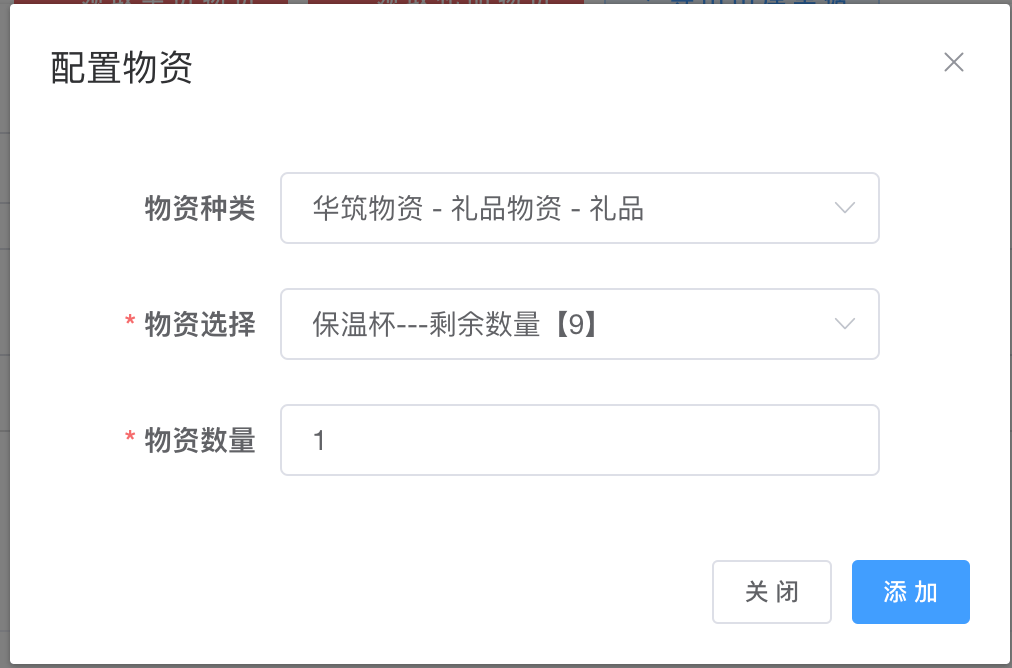Click the 配置物资 dialog title

pyautogui.click(x=121, y=68)
